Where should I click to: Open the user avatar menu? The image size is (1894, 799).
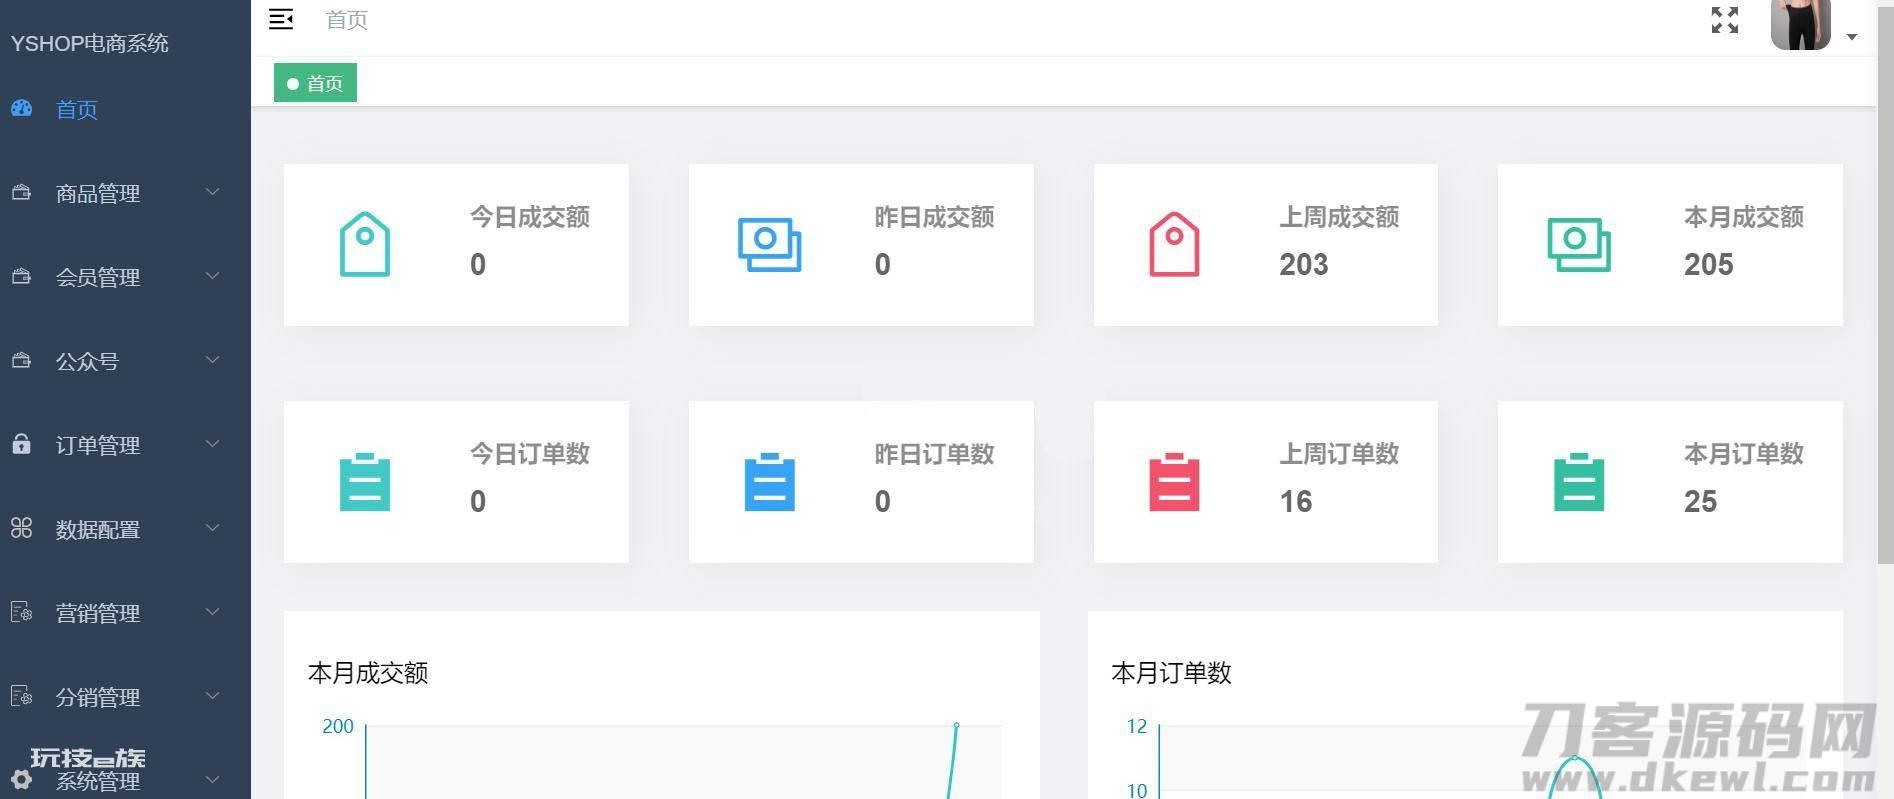(x=1800, y=24)
